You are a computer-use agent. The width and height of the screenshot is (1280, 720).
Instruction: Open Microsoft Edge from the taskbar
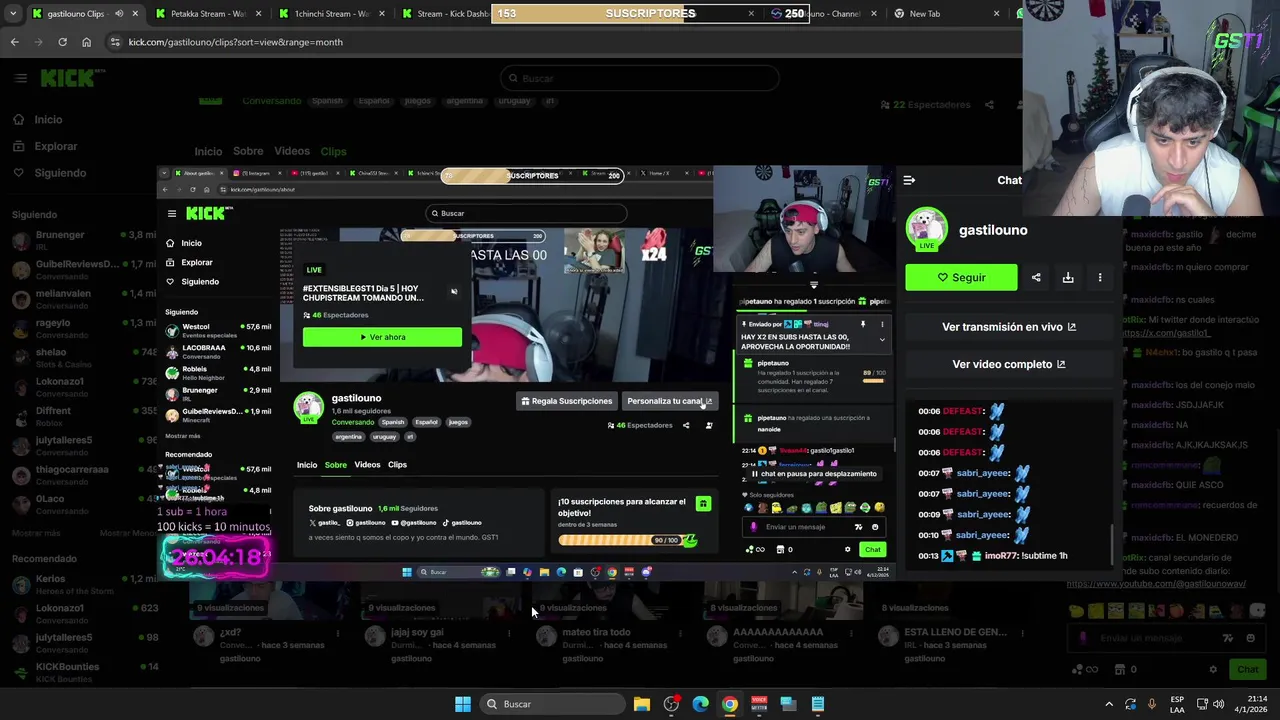[700, 704]
